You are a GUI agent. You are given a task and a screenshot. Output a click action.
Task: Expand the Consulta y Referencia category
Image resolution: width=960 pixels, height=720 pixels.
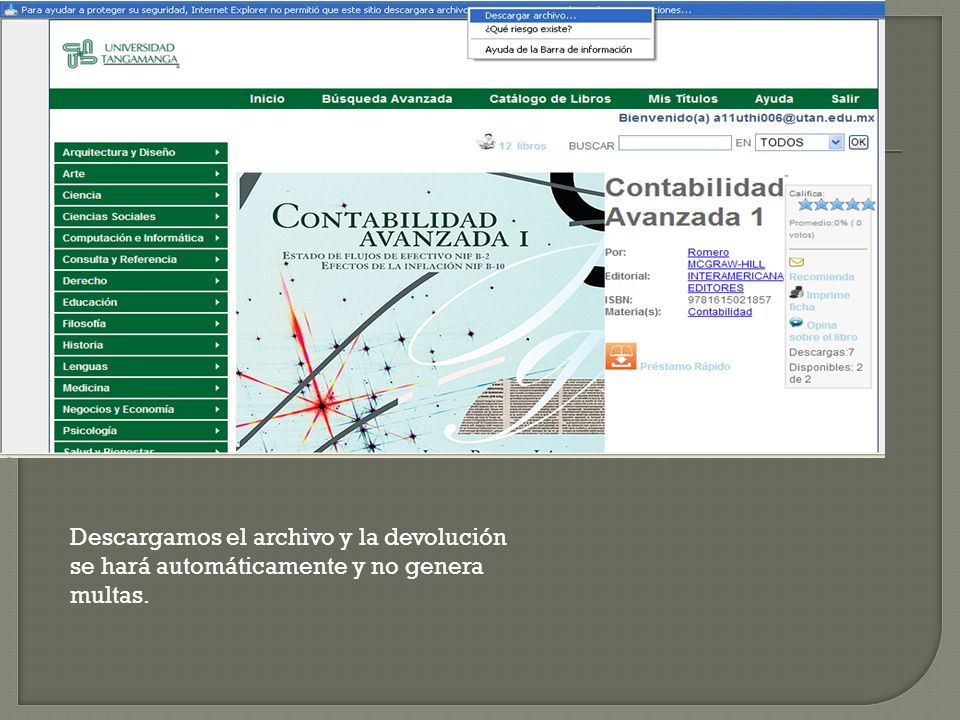click(141, 260)
